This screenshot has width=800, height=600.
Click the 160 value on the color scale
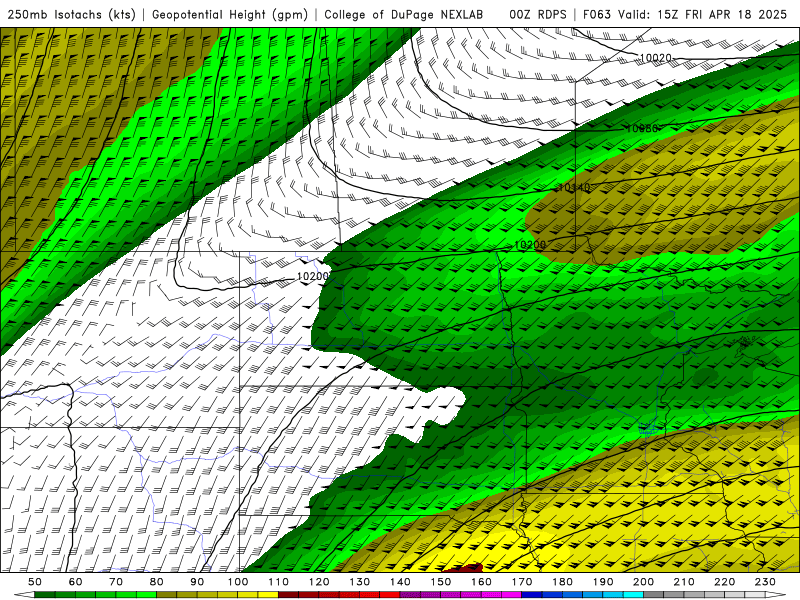pos(482,582)
